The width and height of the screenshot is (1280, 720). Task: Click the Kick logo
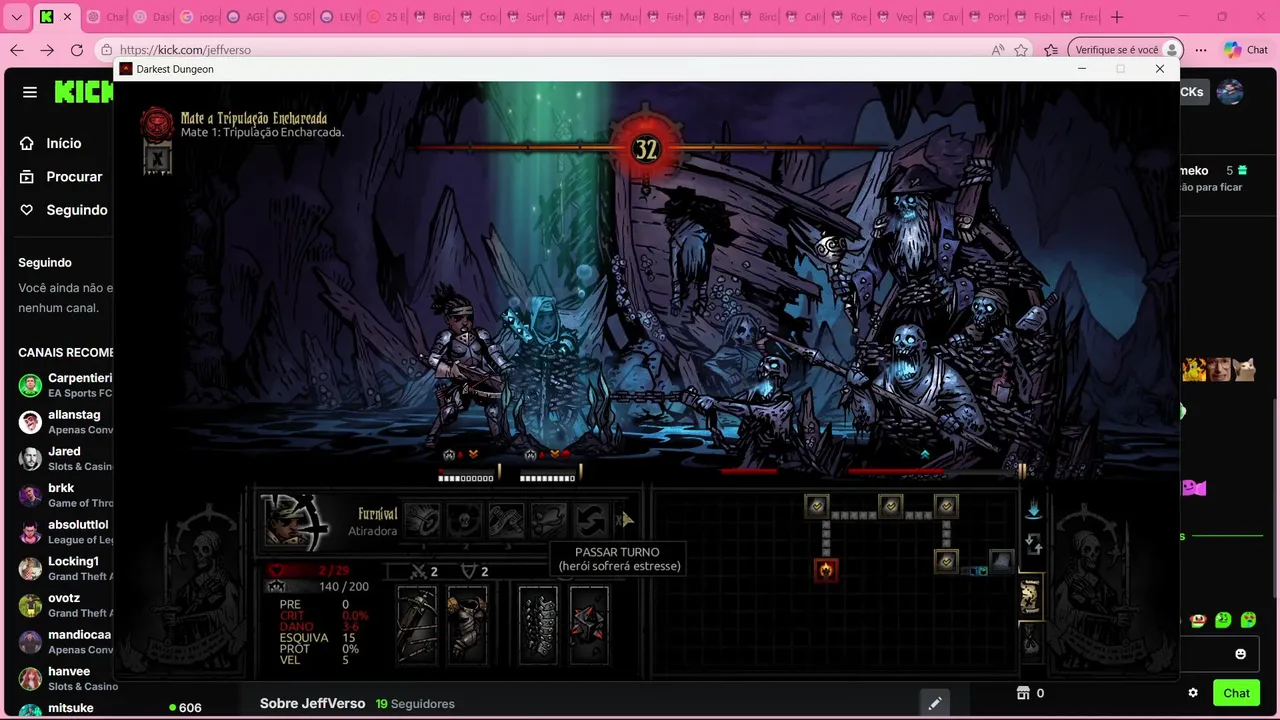pyautogui.click(x=84, y=92)
